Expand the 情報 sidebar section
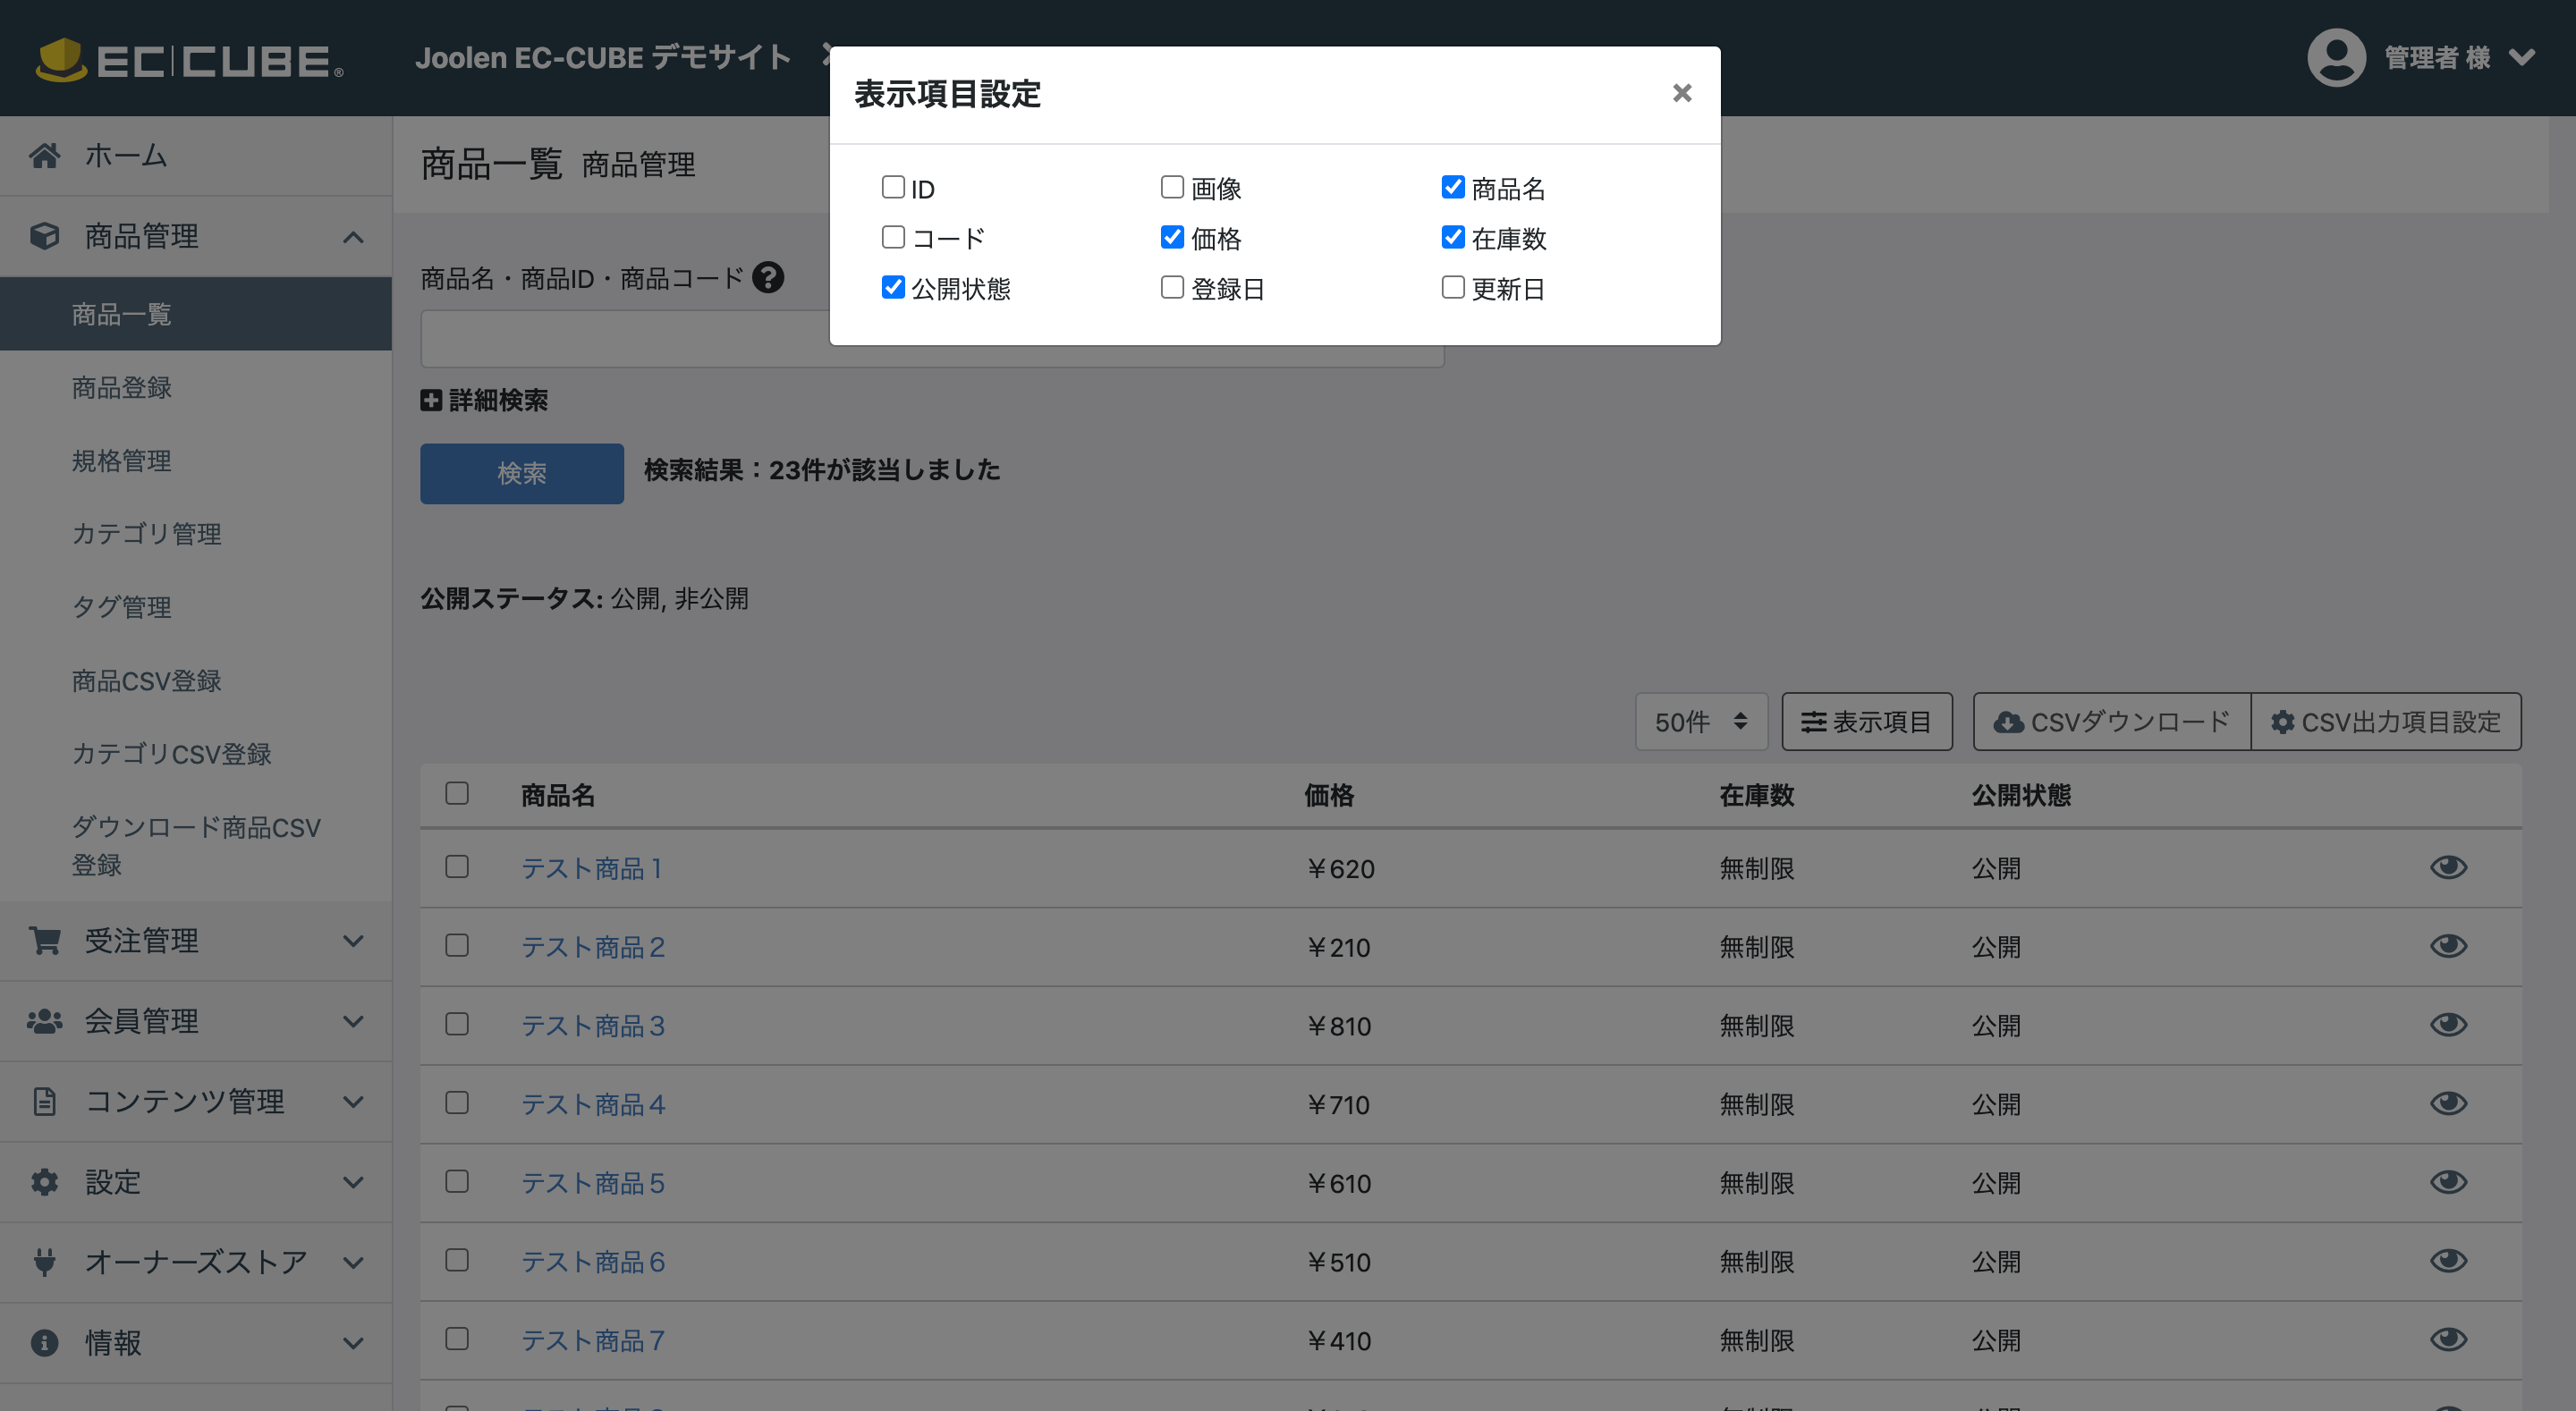 [353, 1343]
